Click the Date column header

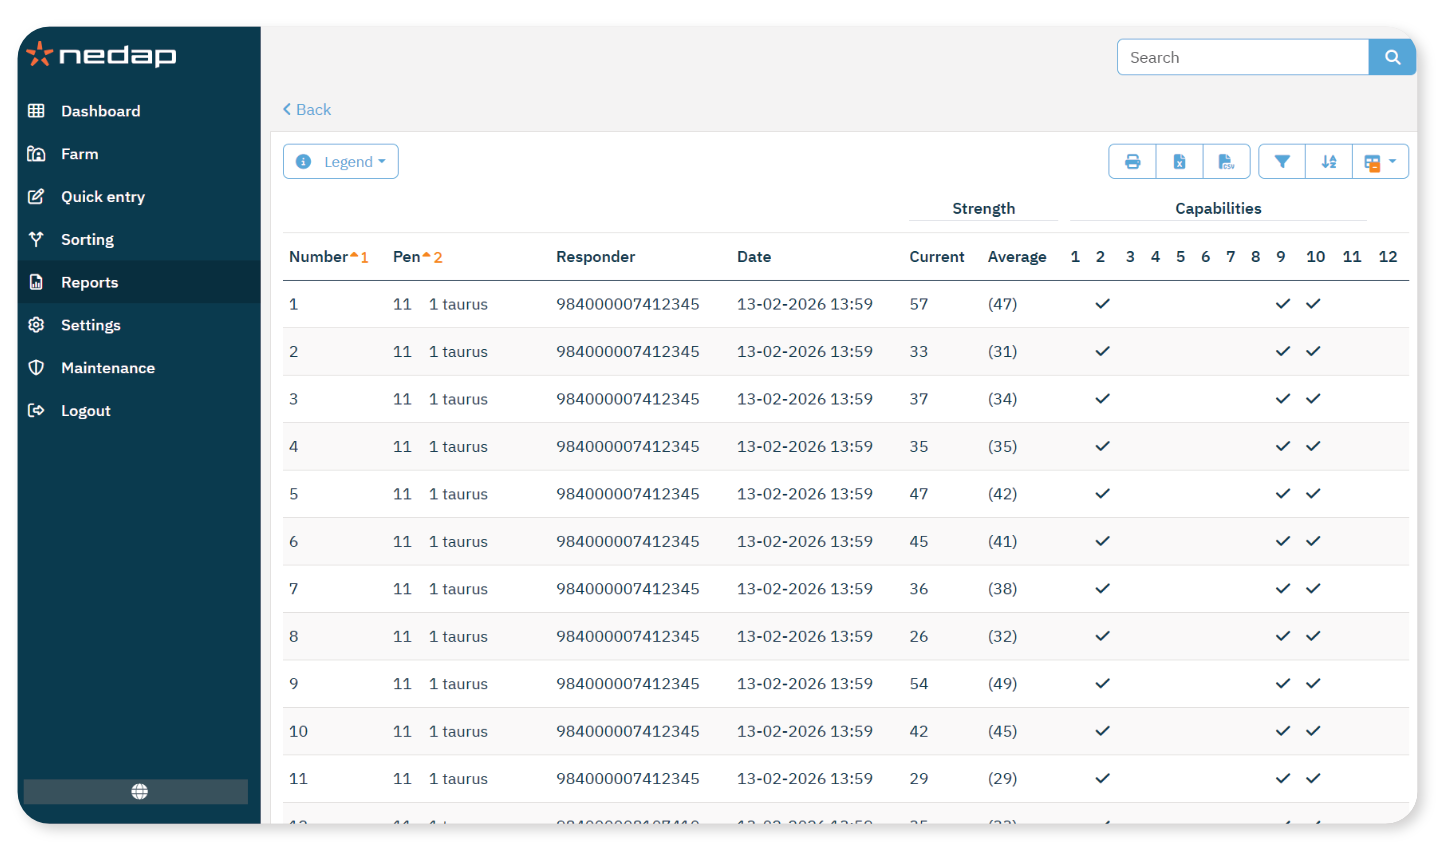[754, 257]
